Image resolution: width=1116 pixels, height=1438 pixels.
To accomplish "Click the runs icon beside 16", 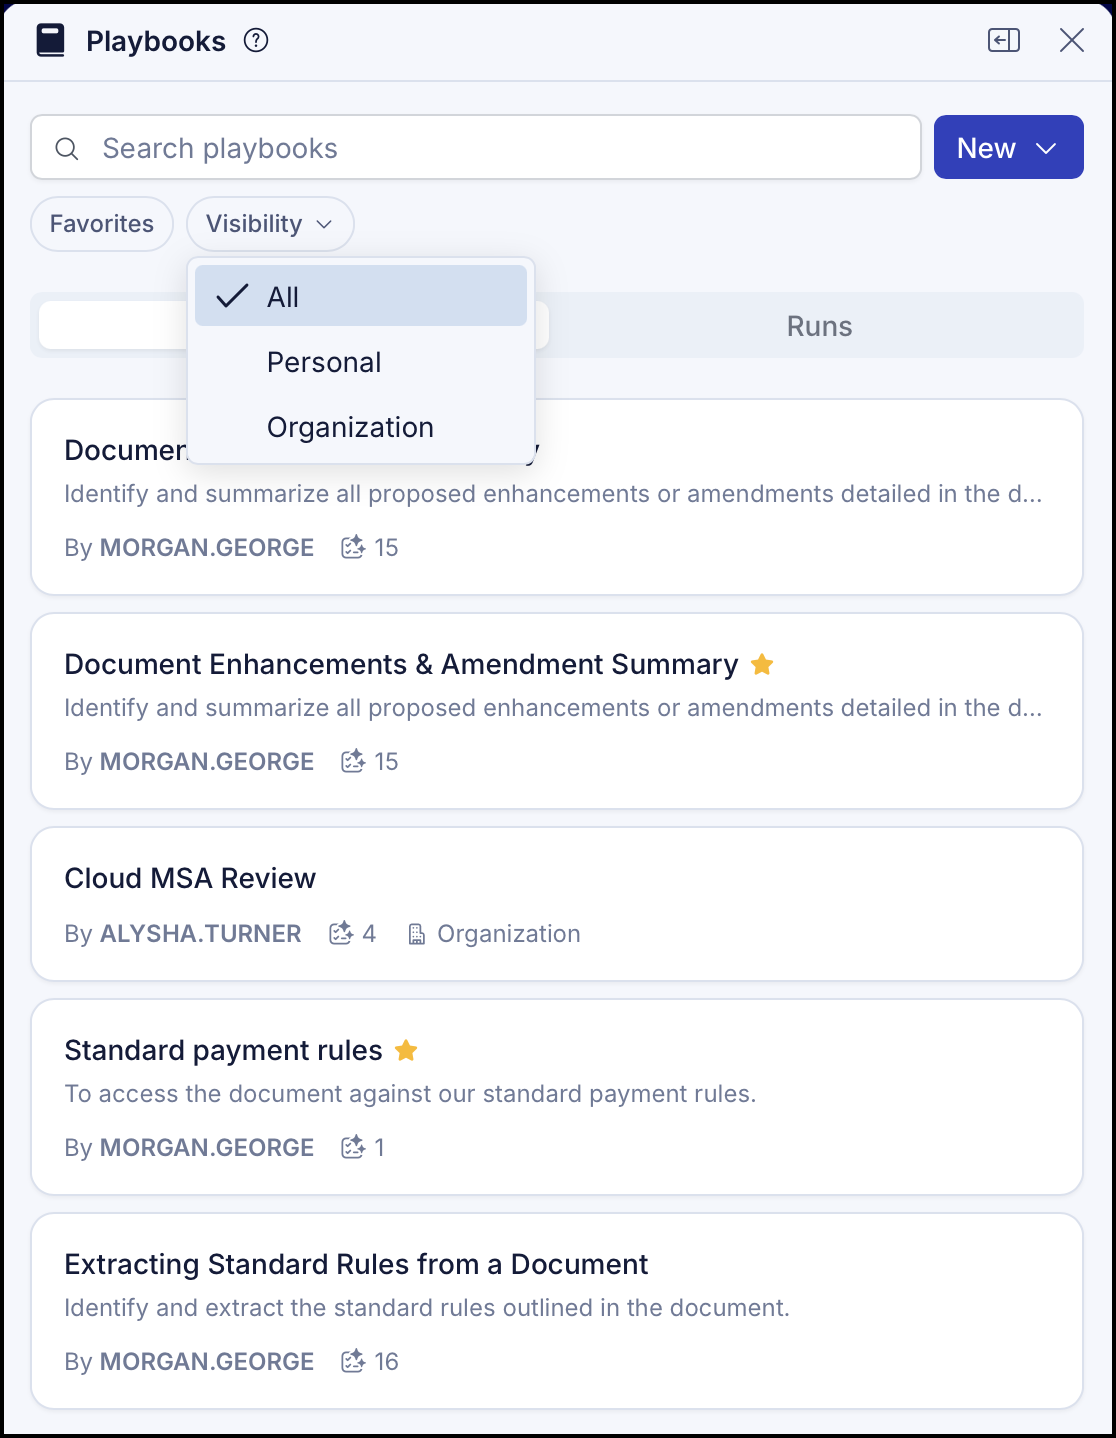I will coord(353,1361).
